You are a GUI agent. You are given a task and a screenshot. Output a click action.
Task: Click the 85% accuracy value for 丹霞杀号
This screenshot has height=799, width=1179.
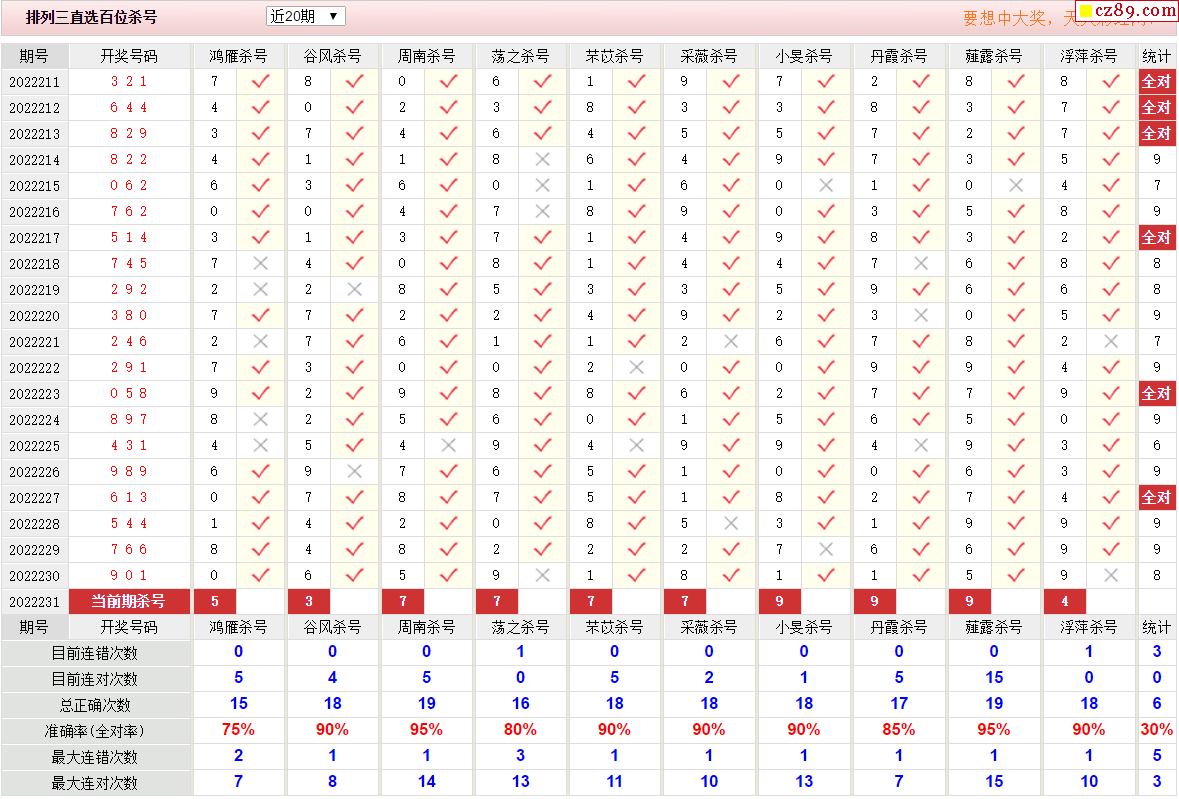(899, 730)
